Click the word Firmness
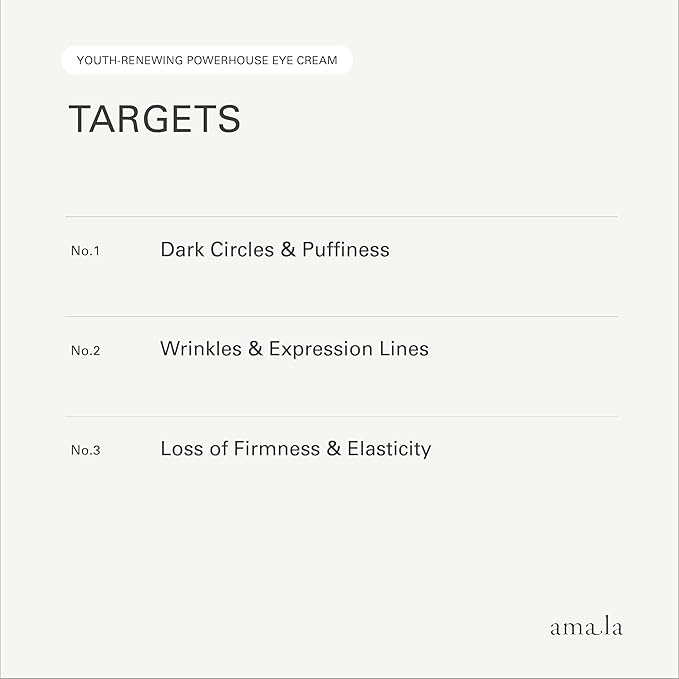The height and width of the screenshot is (679, 679). 277,449
